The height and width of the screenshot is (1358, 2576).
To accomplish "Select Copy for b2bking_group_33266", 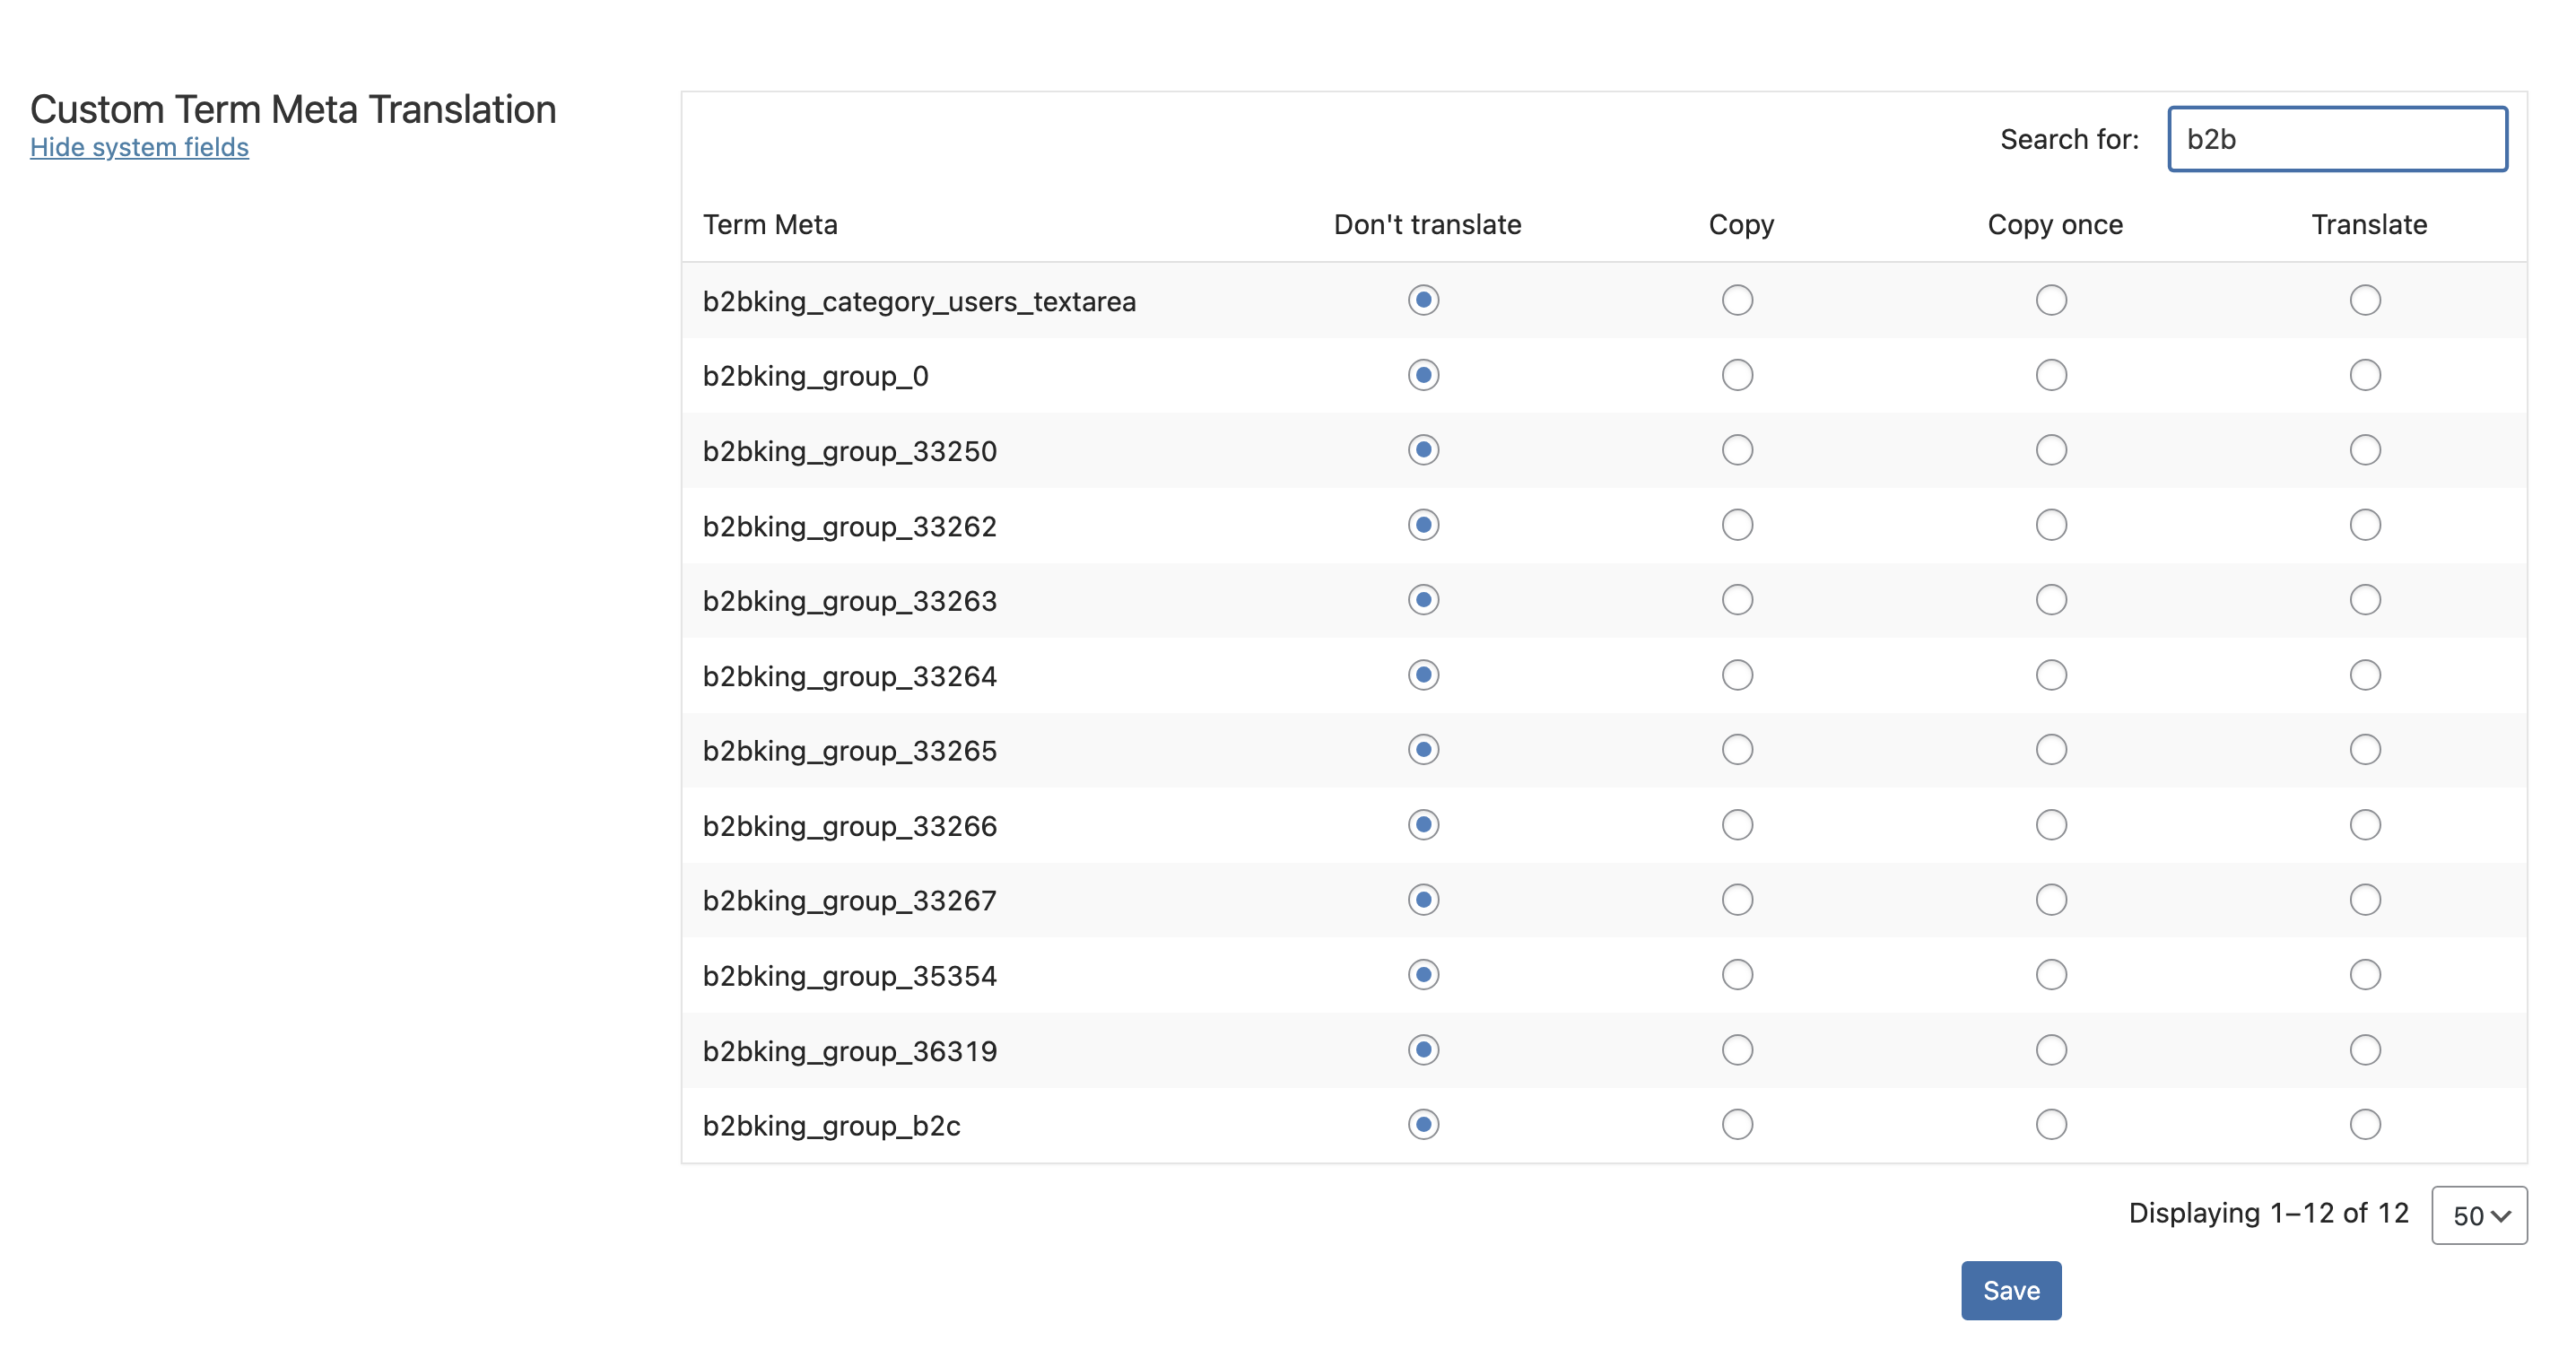I will tap(1738, 825).
